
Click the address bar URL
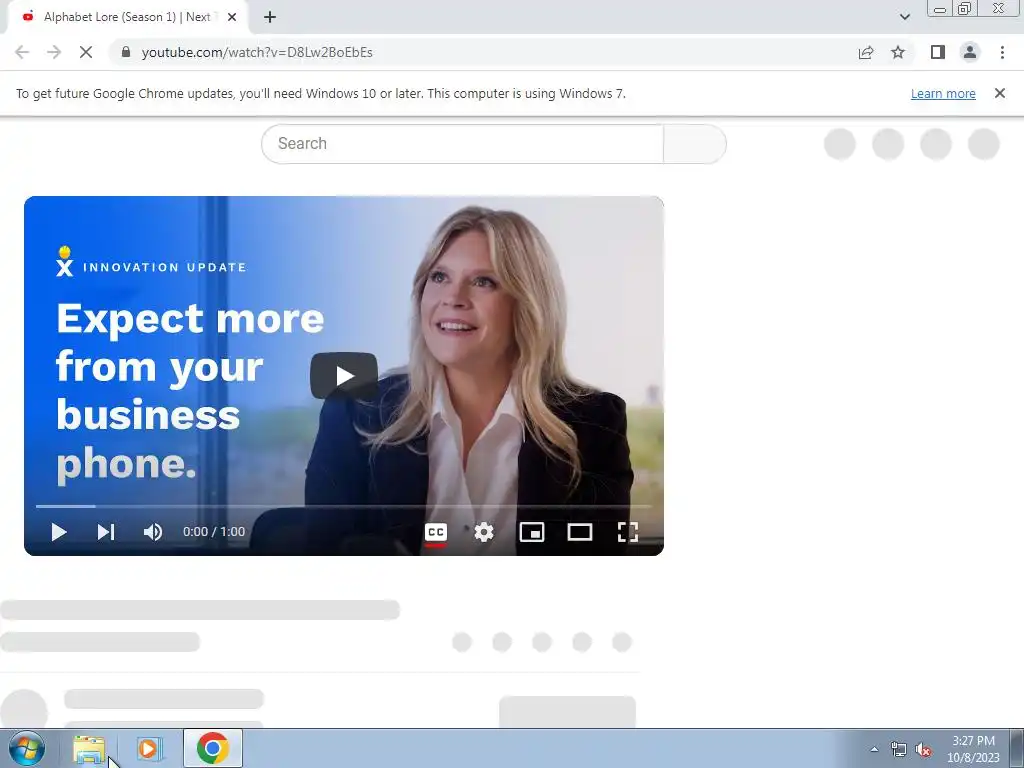point(257,52)
